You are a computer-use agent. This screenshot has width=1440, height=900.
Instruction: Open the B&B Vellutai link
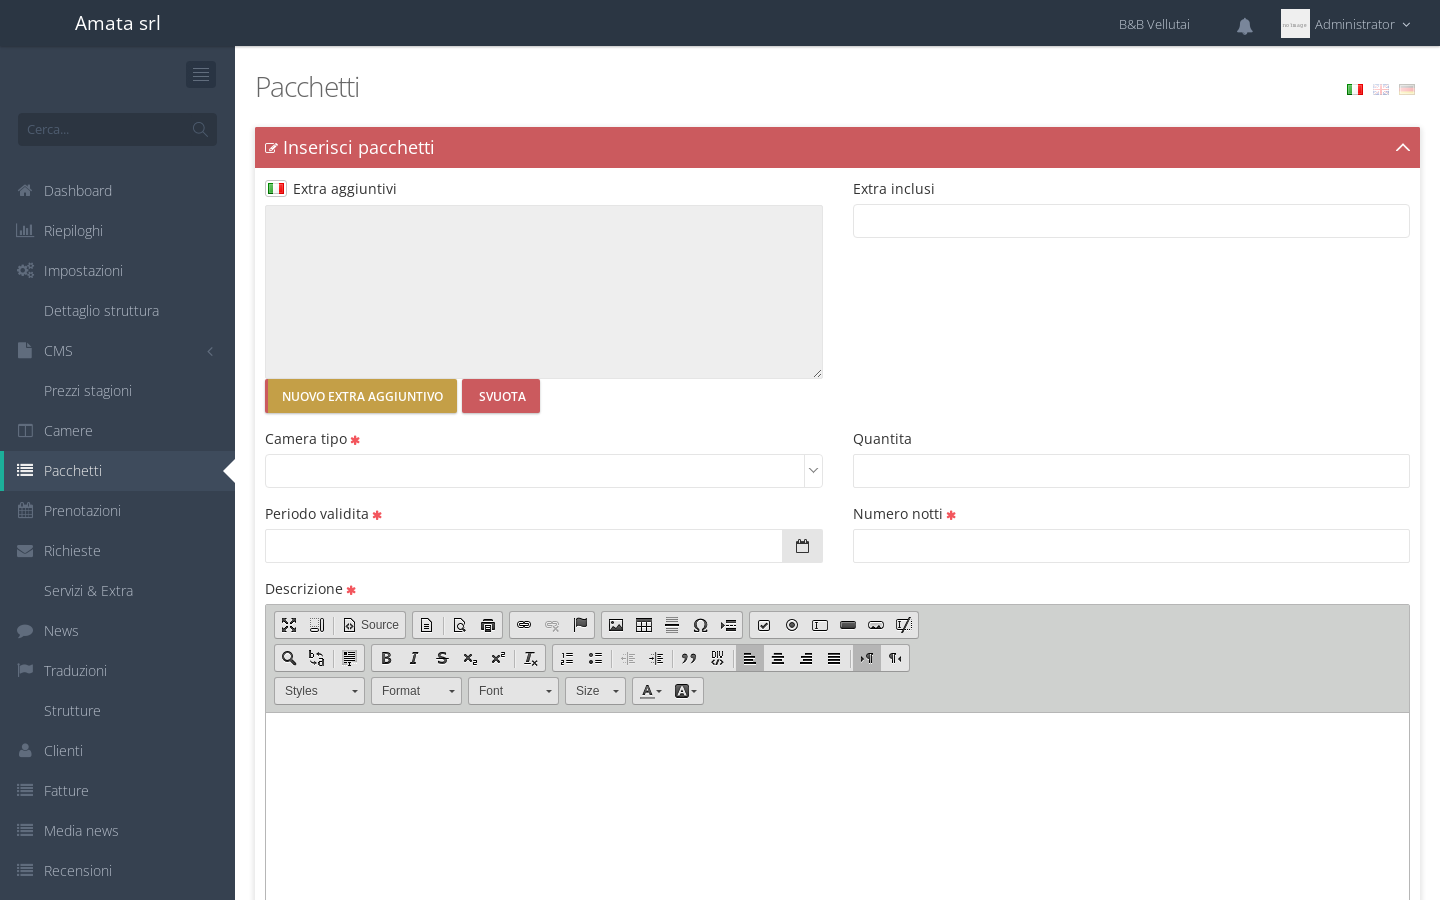[x=1154, y=24]
